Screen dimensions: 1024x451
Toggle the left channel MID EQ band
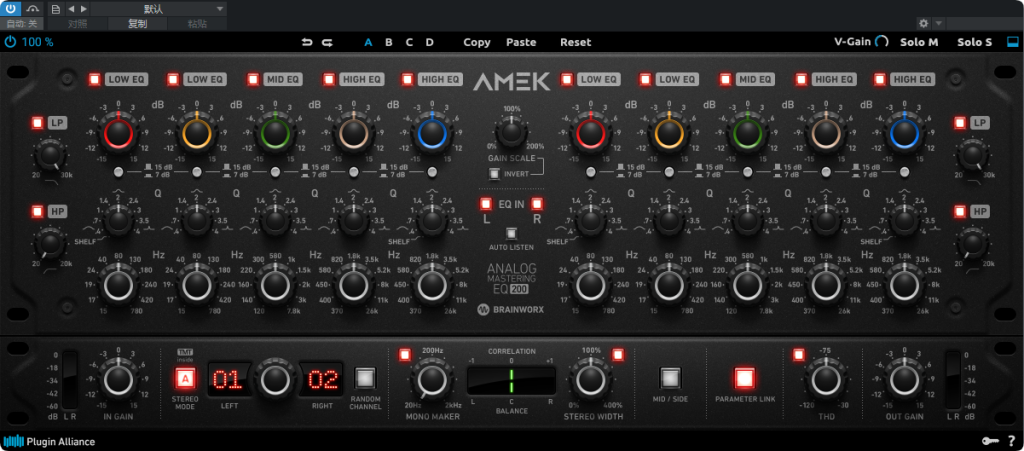coord(253,80)
